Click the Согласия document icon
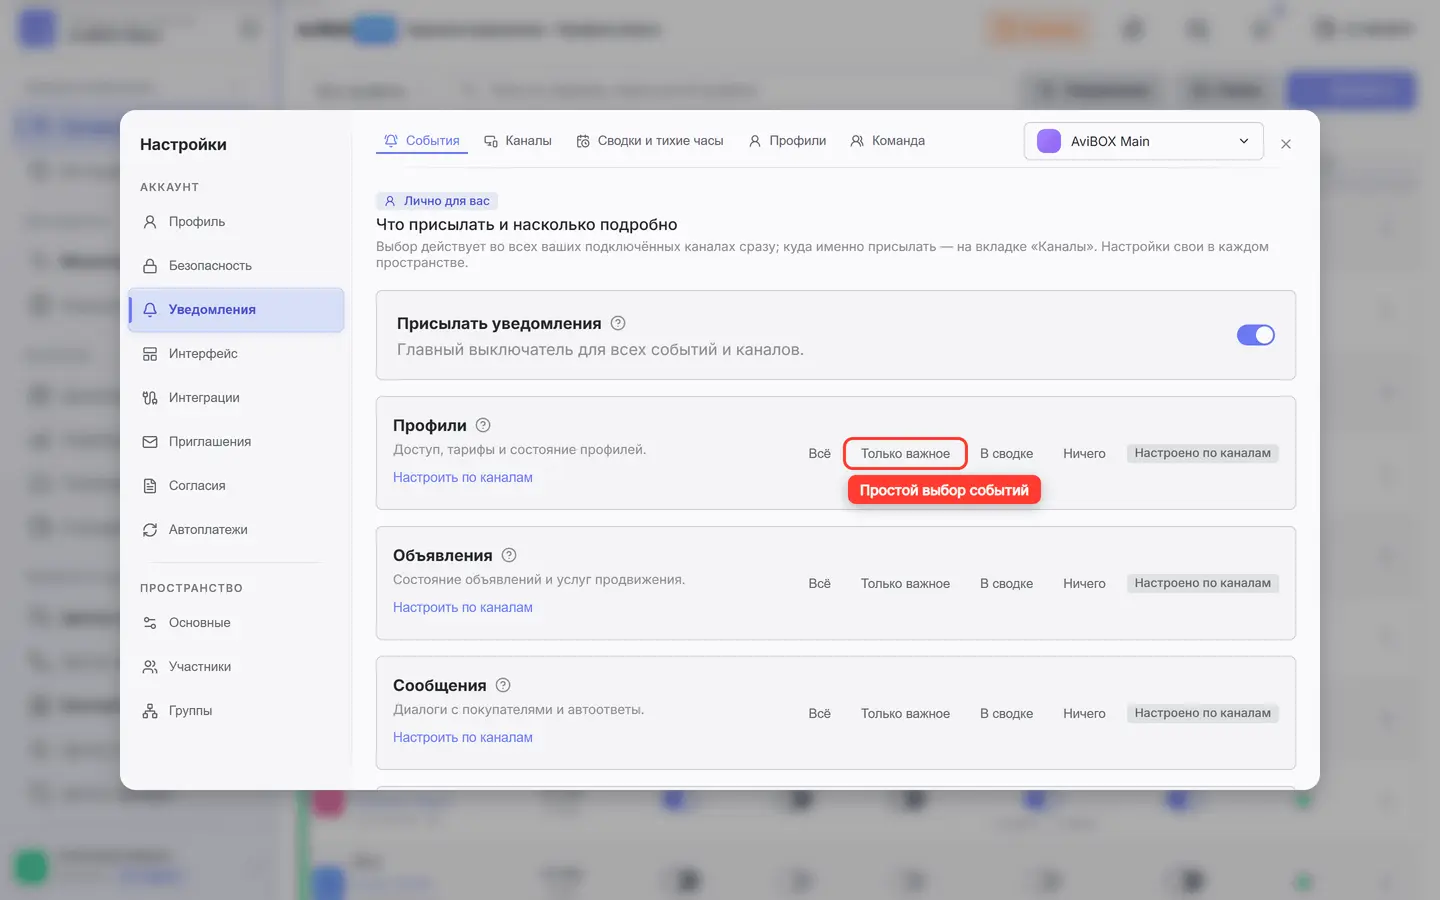 [x=150, y=486]
